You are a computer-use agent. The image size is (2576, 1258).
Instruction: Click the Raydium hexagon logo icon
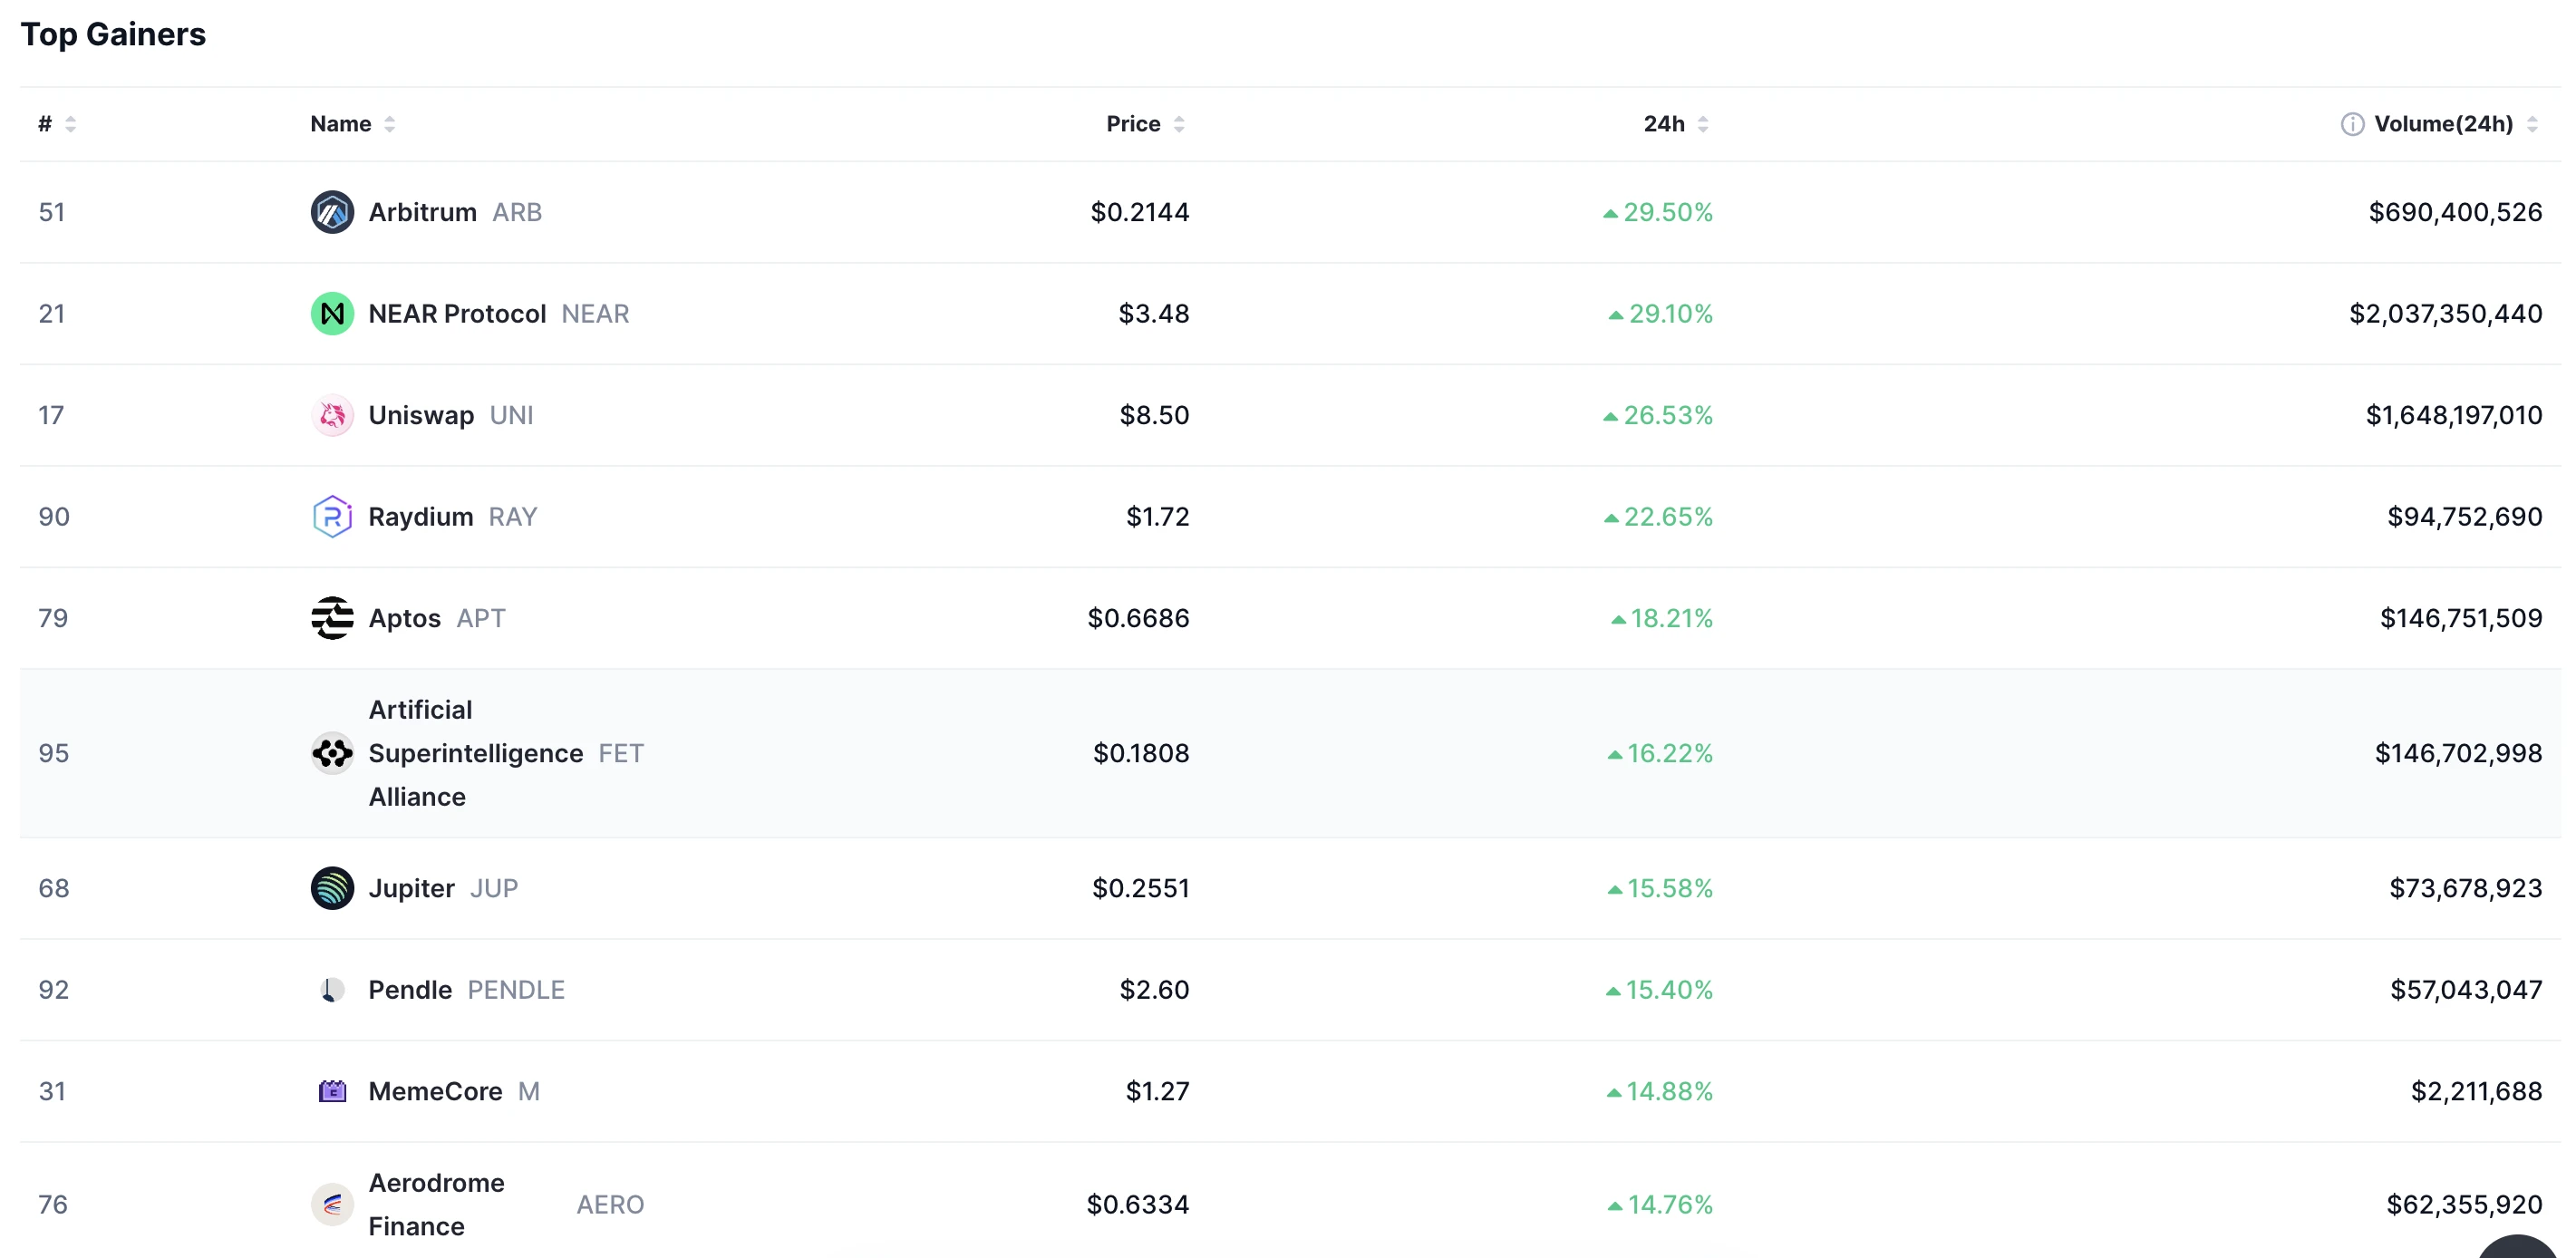[332, 517]
